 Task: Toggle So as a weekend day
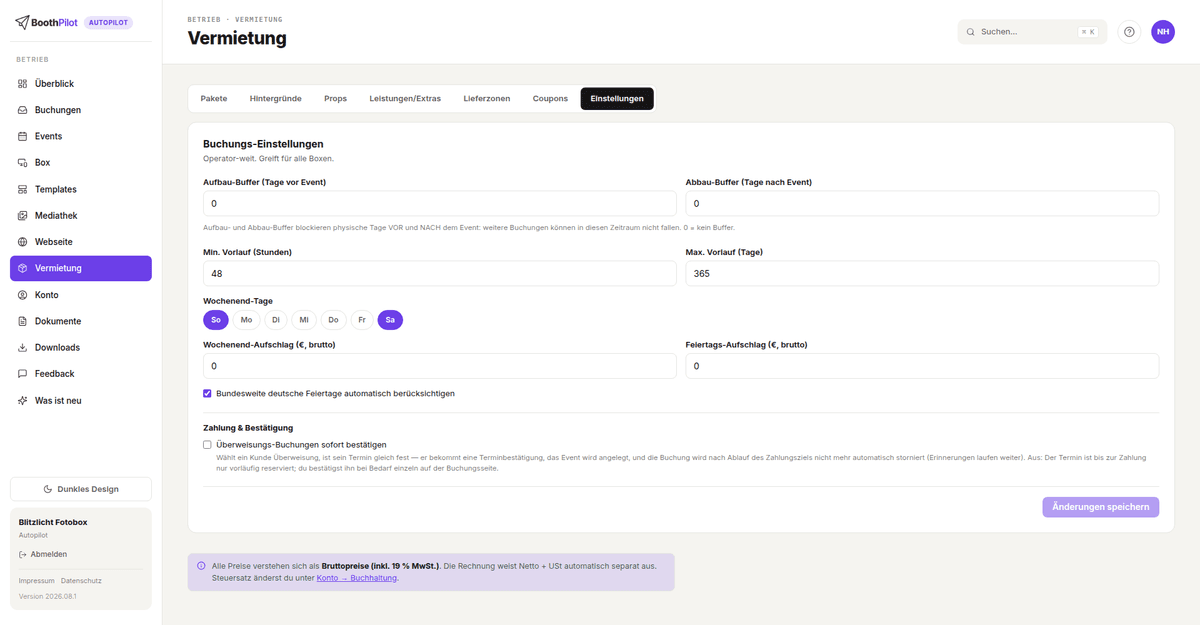[215, 320]
